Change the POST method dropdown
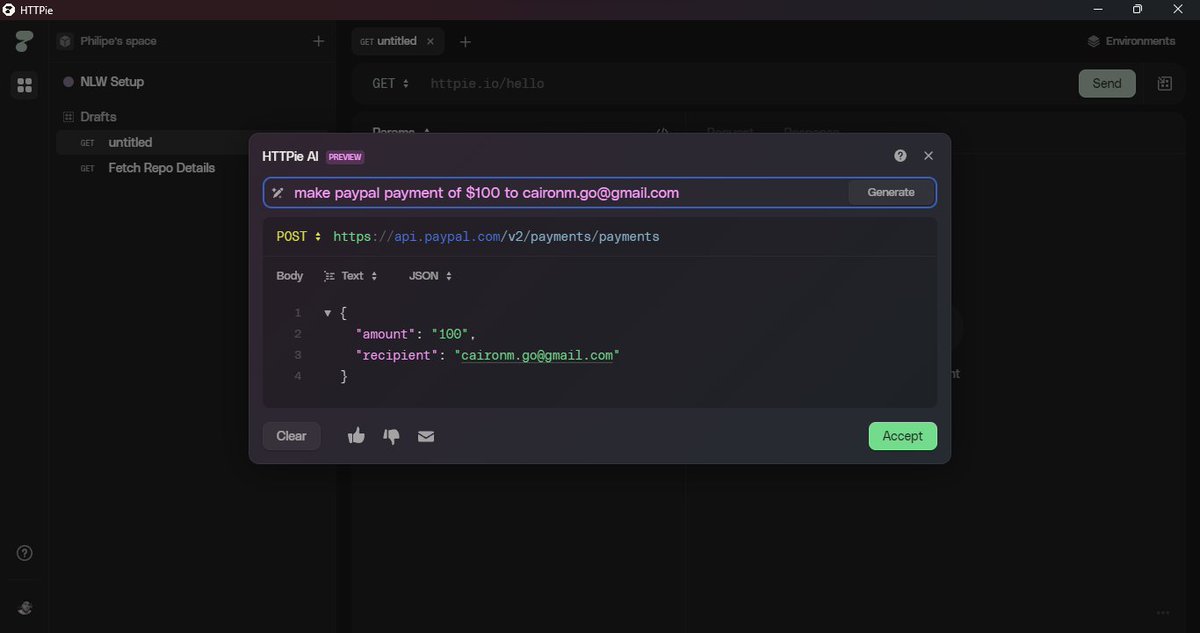The width and height of the screenshot is (1200, 633). (x=298, y=237)
